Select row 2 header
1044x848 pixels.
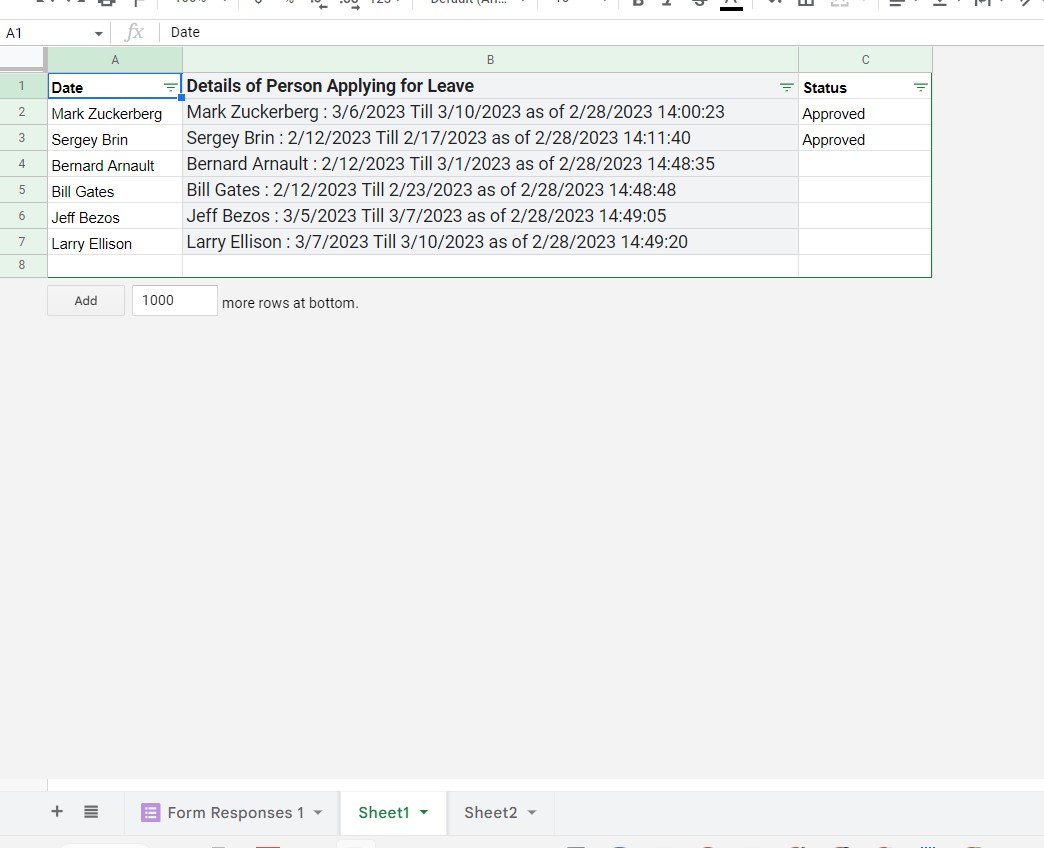(x=22, y=112)
